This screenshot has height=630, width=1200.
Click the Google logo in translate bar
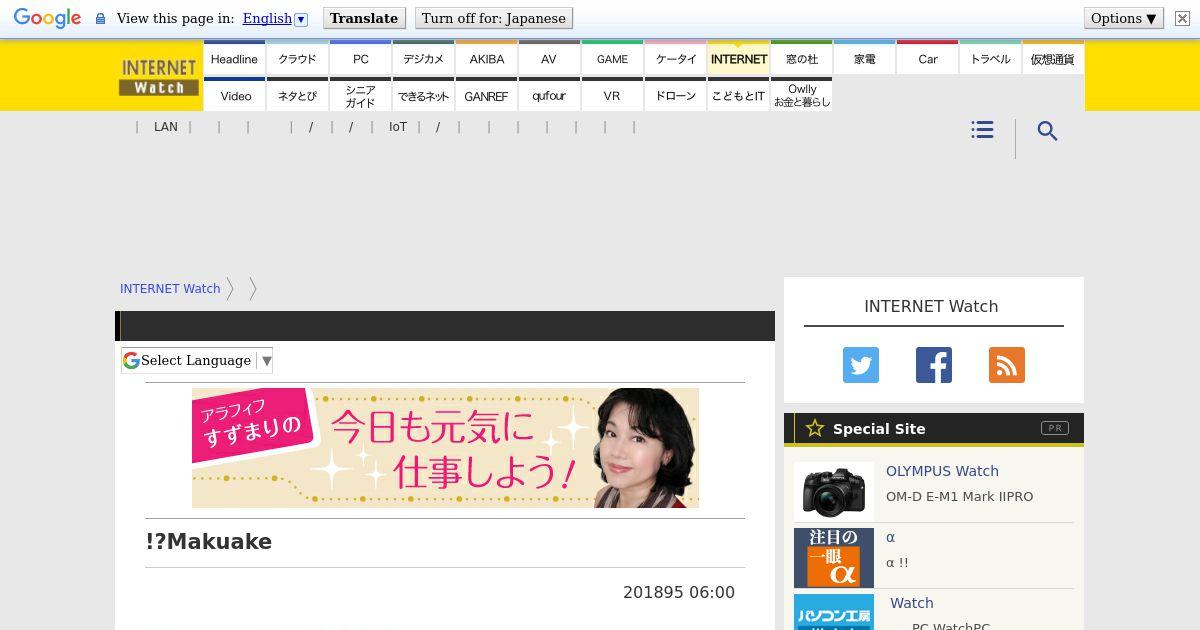point(47,18)
